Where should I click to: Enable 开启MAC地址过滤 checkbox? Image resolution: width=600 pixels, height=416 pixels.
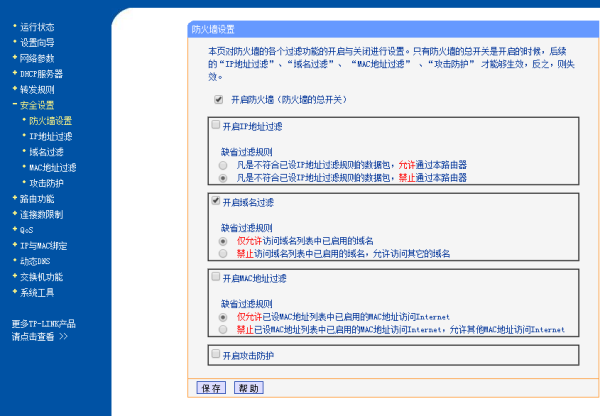pos(216,276)
